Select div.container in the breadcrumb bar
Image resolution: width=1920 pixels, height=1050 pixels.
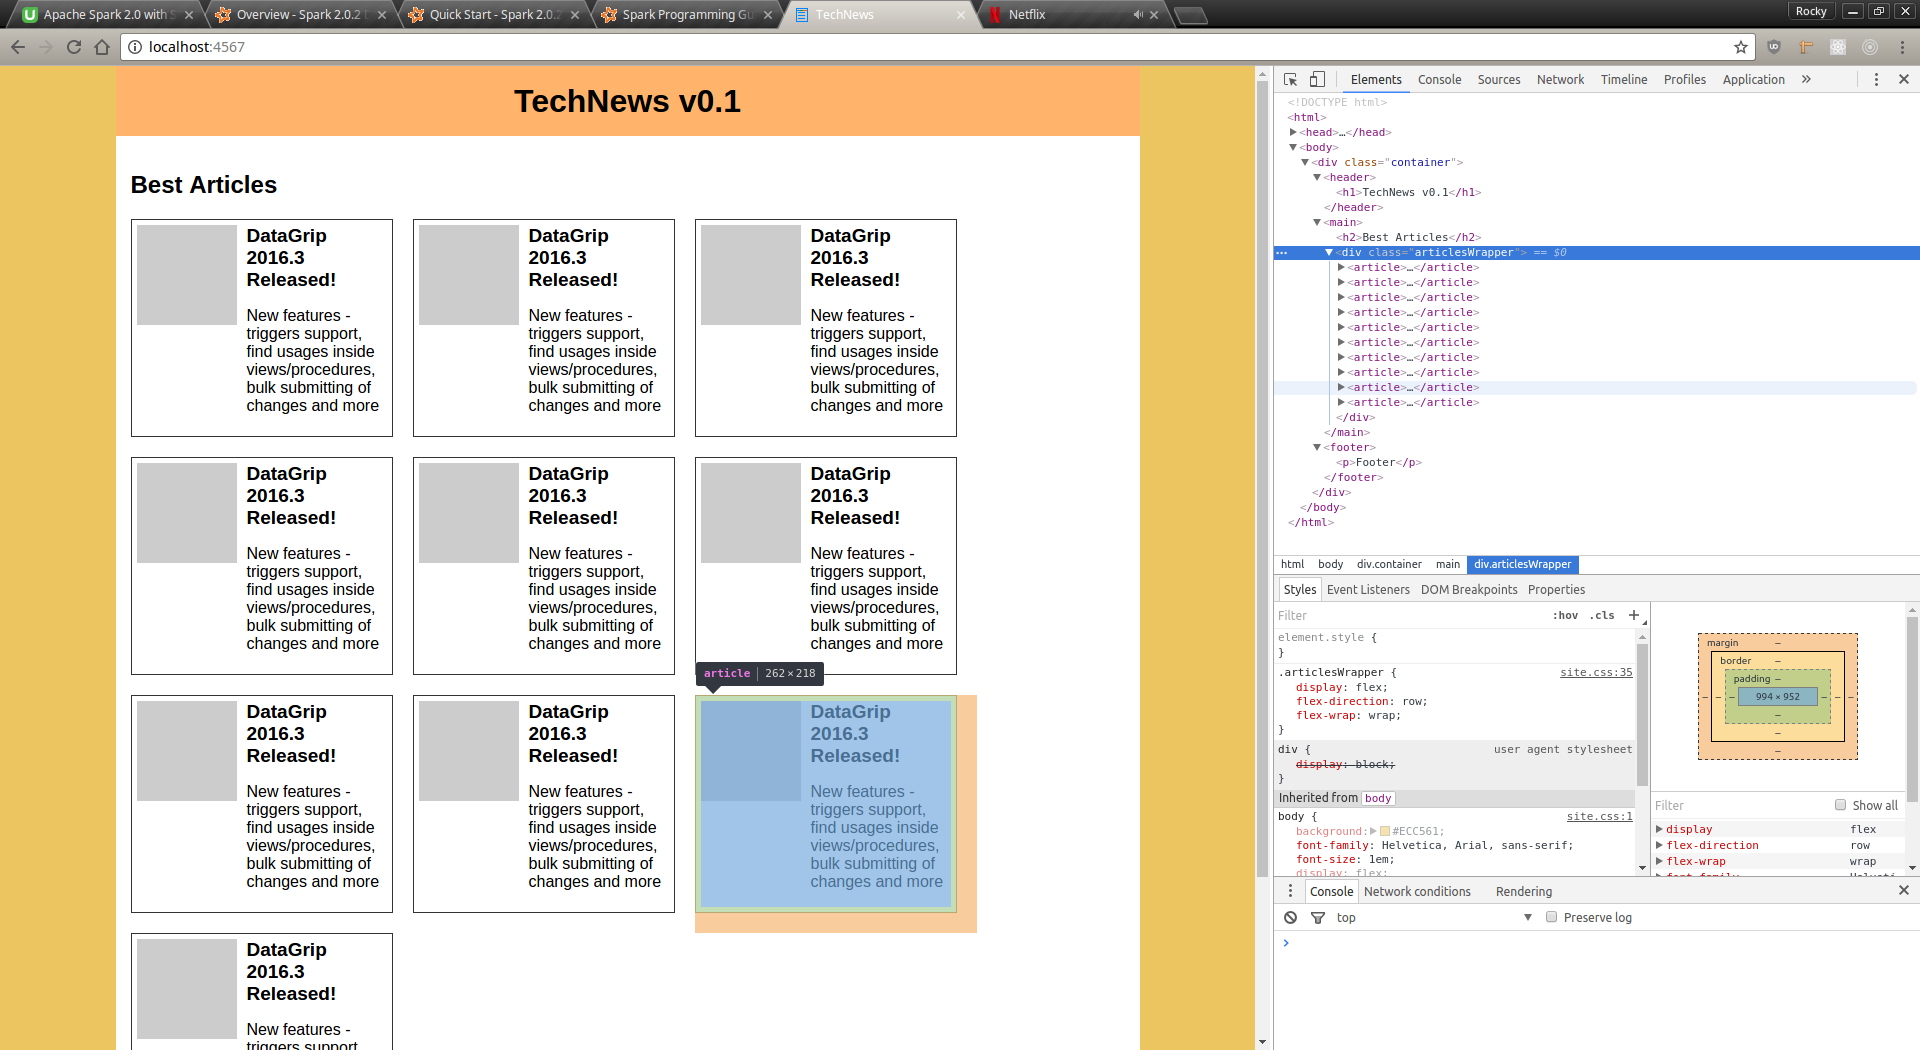[x=1389, y=564]
